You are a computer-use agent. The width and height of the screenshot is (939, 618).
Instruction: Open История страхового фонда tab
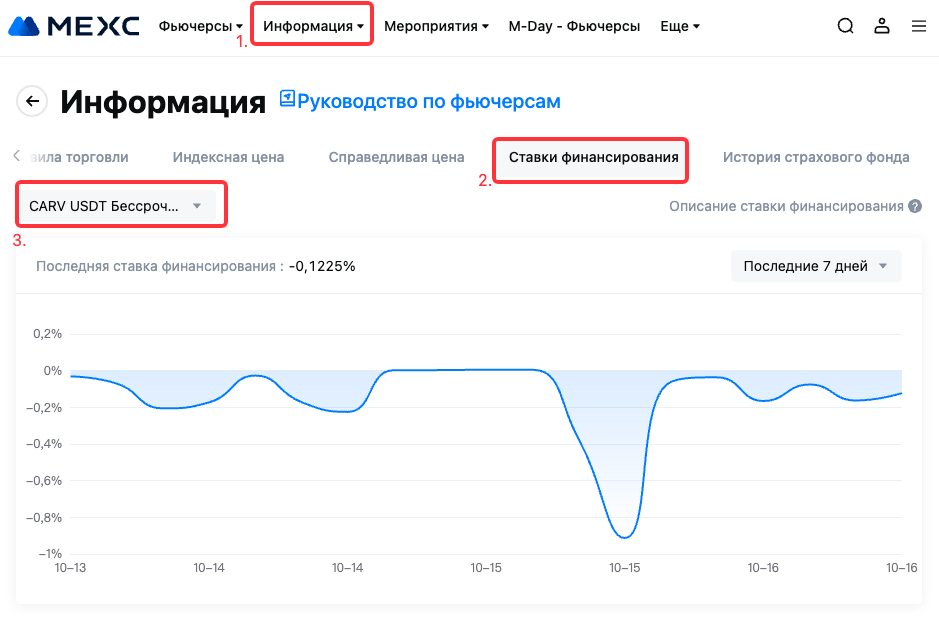click(x=816, y=157)
